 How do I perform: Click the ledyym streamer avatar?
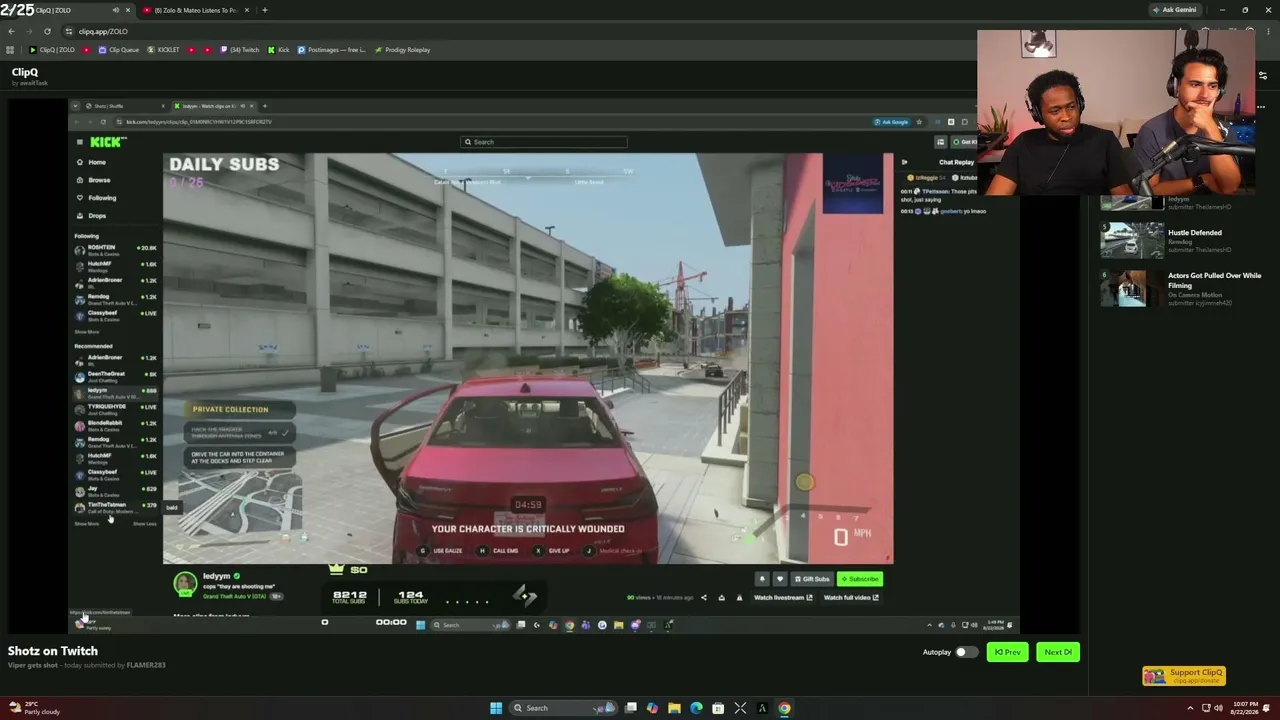click(x=185, y=584)
